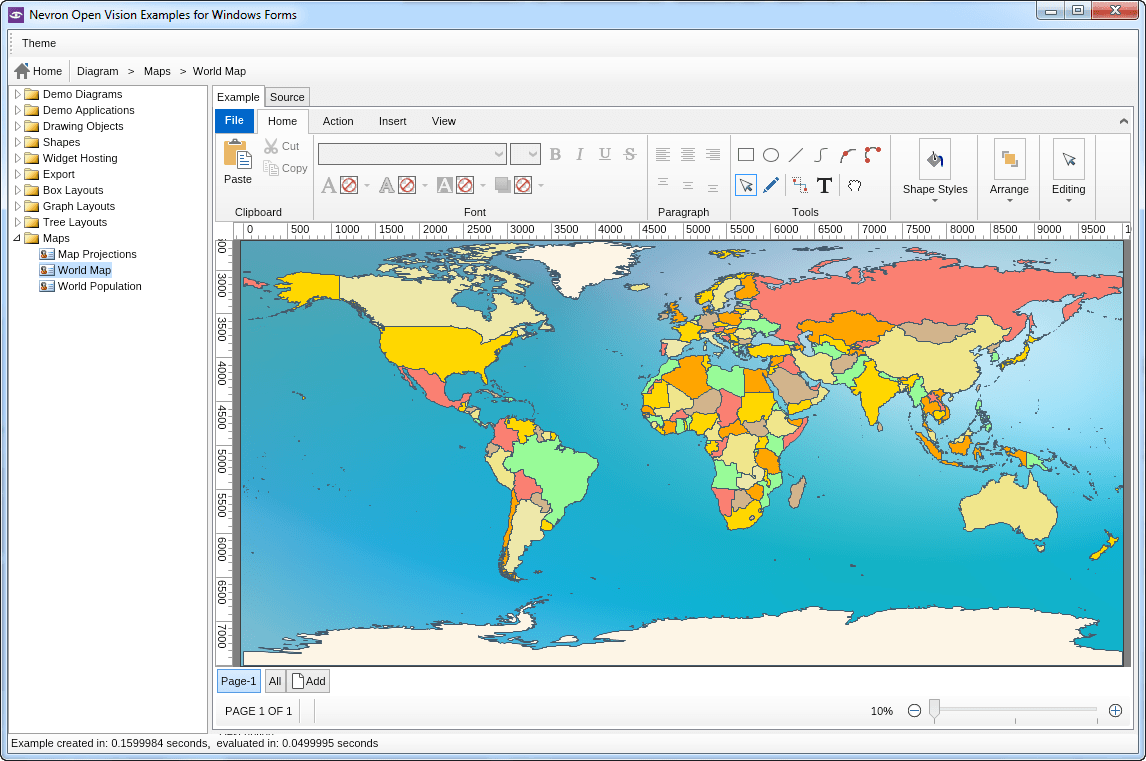Click the zoom slider handle
Screen dimensions: 1146x761
[x=934, y=710]
